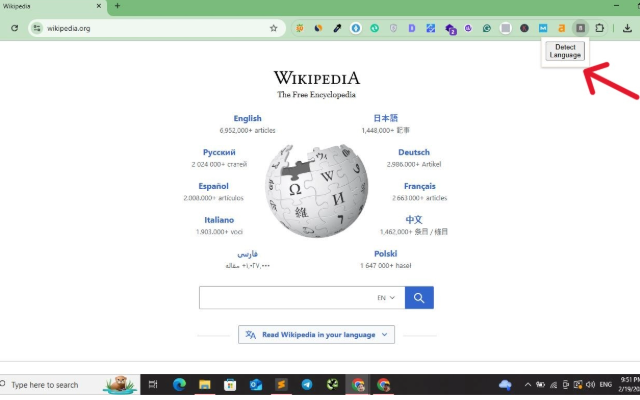This screenshot has height=400, width=640.
Task: Open Sublime Text from the taskbar
Action: point(281,384)
